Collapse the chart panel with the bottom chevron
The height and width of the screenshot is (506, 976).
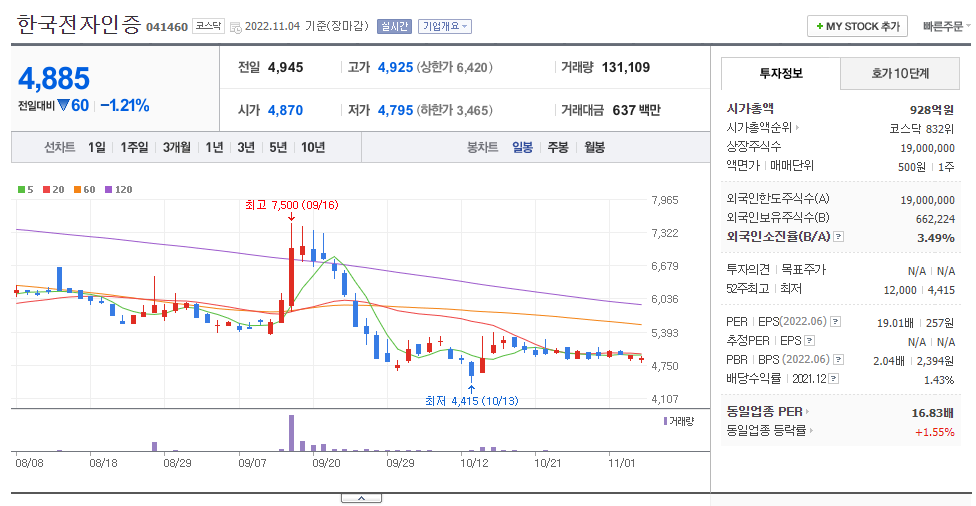tap(361, 498)
